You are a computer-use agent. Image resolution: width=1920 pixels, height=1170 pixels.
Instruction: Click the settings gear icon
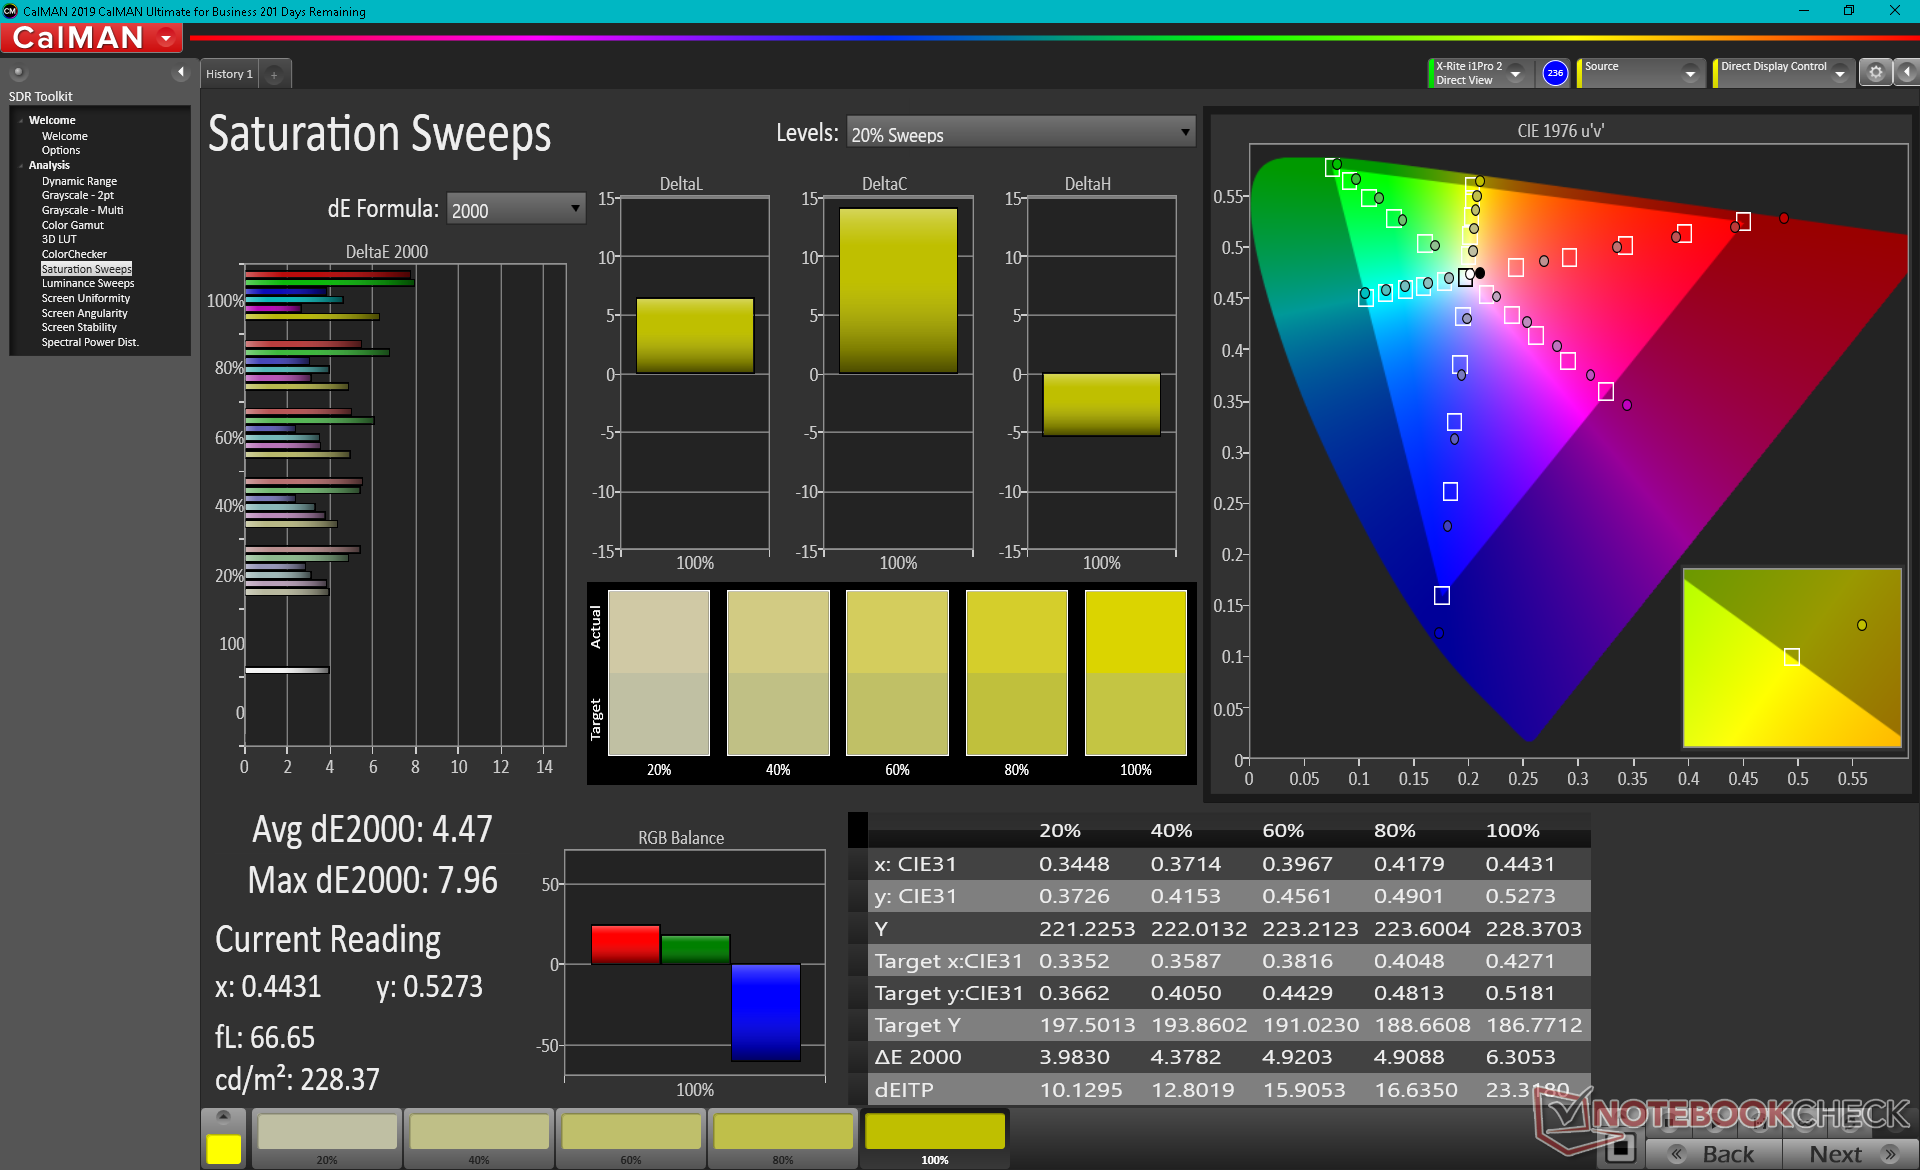(x=1875, y=73)
